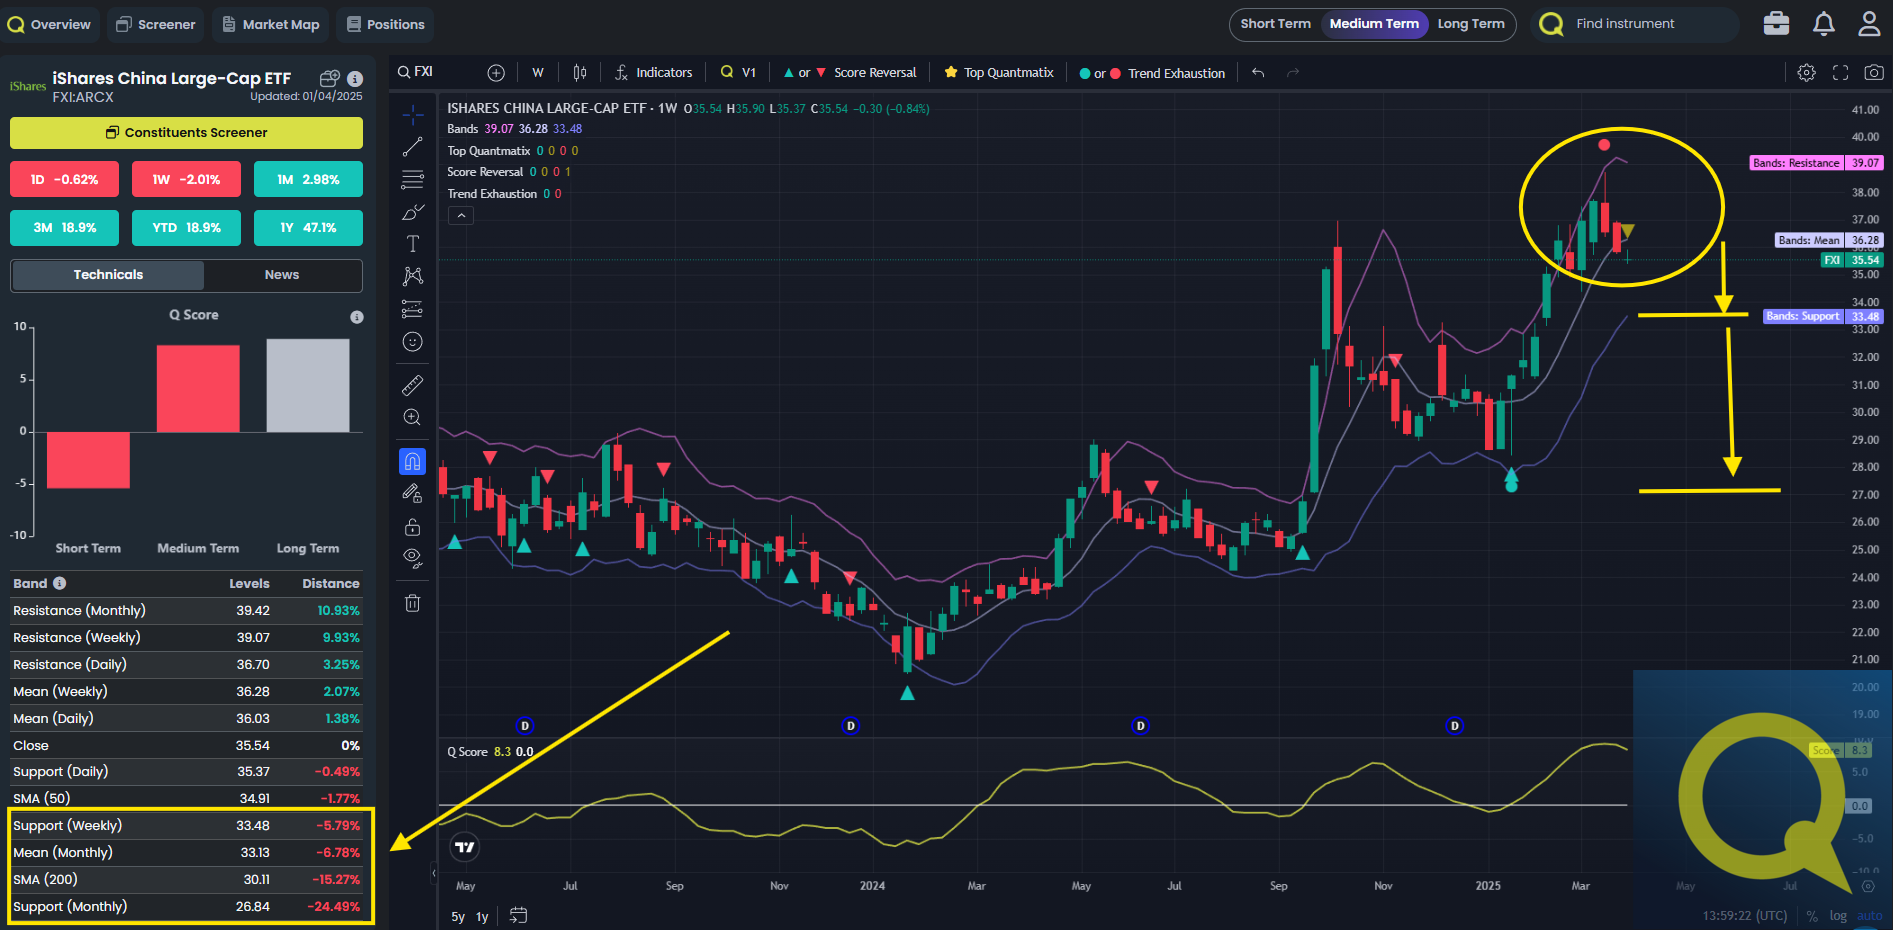Switch to Long Term view
This screenshot has height=930, width=1893.
[1471, 24]
